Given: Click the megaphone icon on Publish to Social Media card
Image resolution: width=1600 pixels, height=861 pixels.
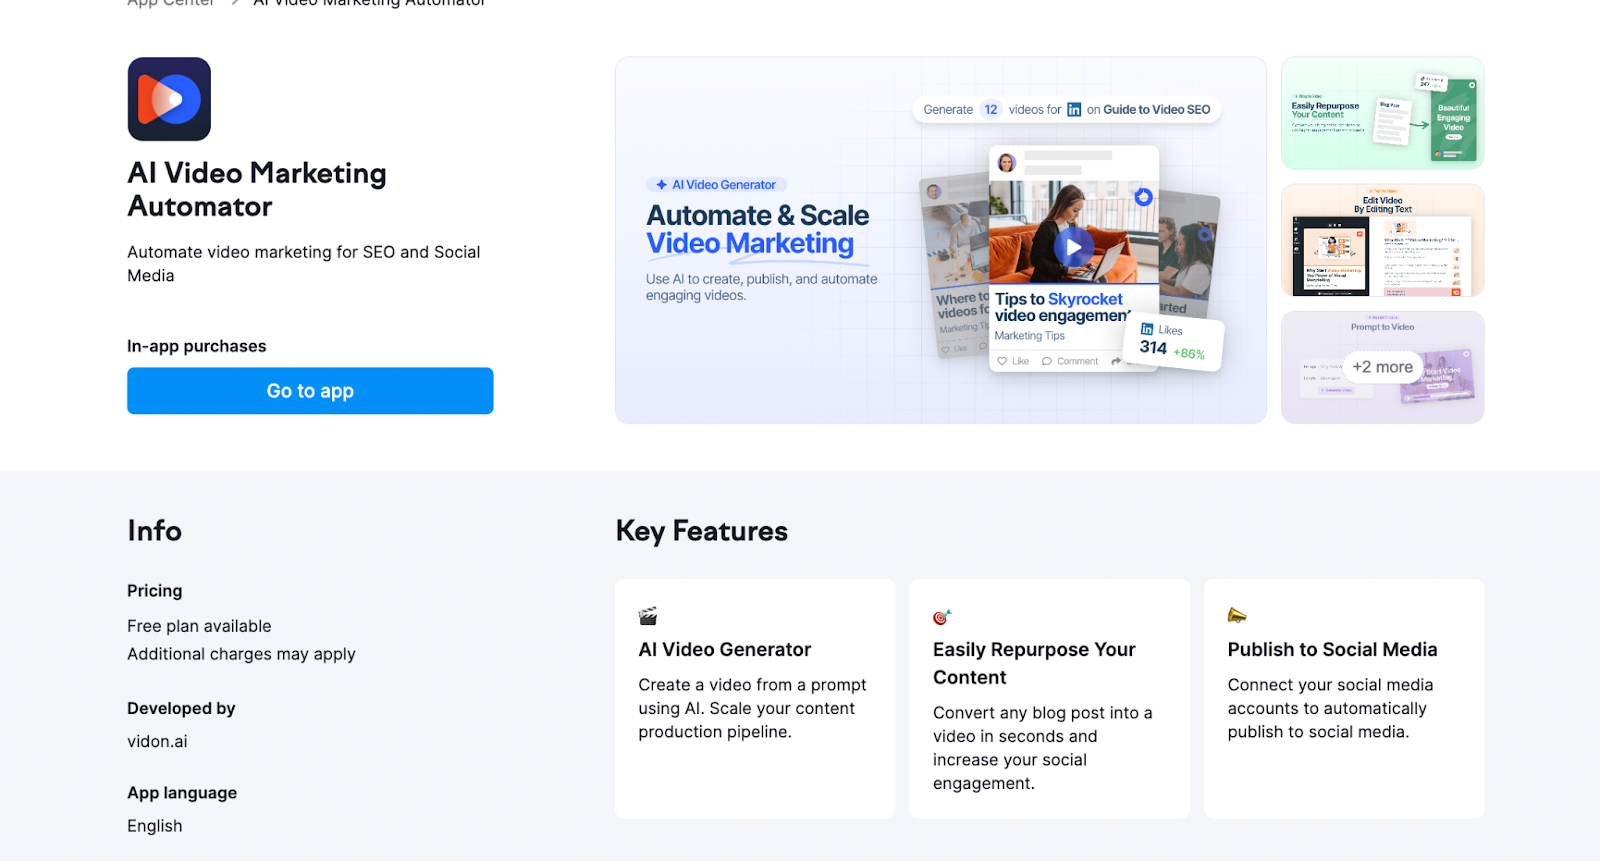Looking at the screenshot, I should 1237,615.
